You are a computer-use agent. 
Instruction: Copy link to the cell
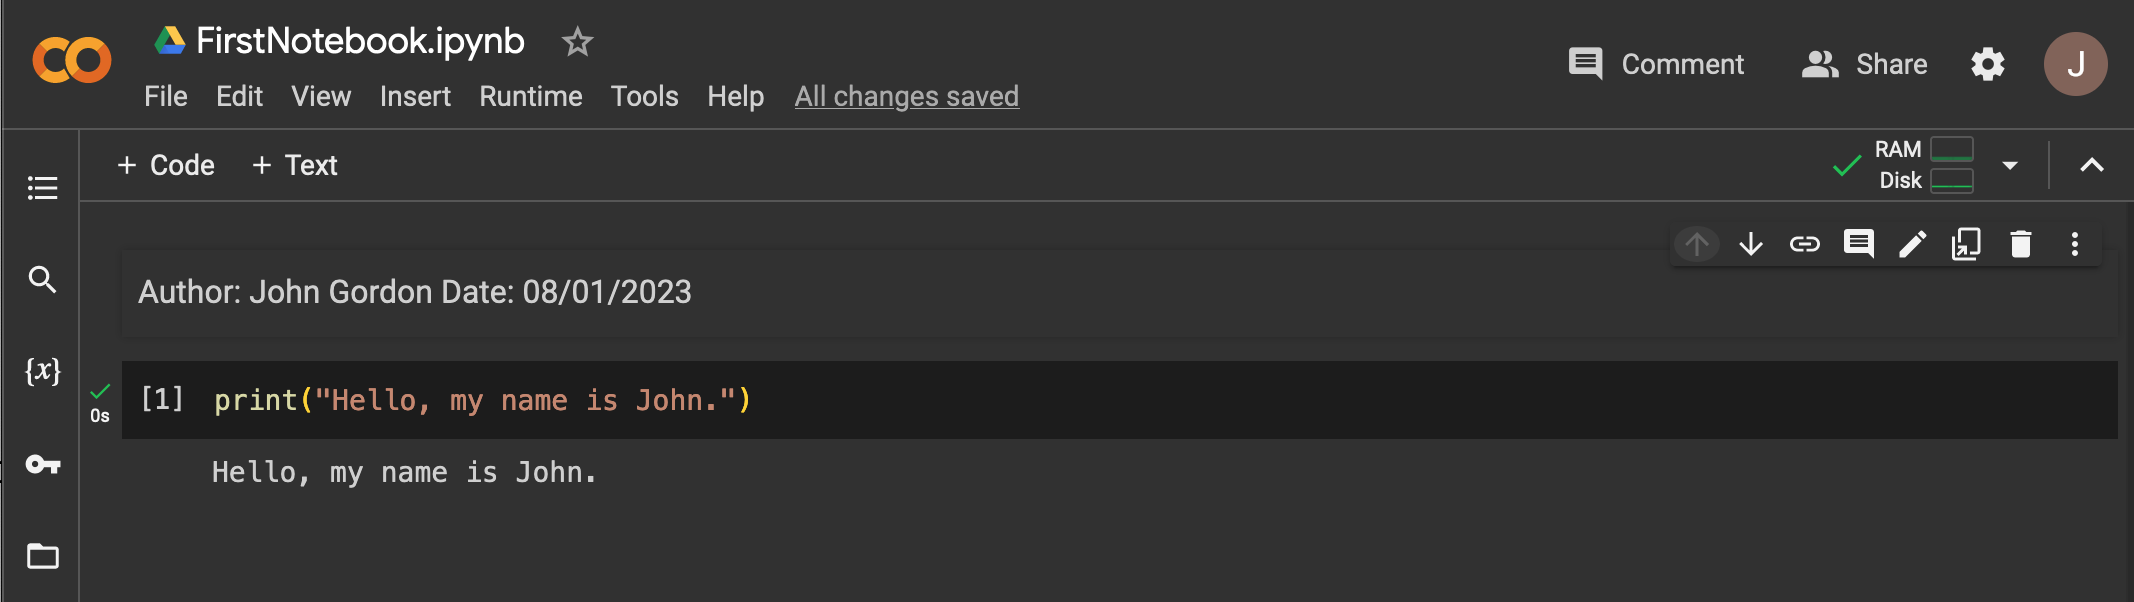point(1805,244)
